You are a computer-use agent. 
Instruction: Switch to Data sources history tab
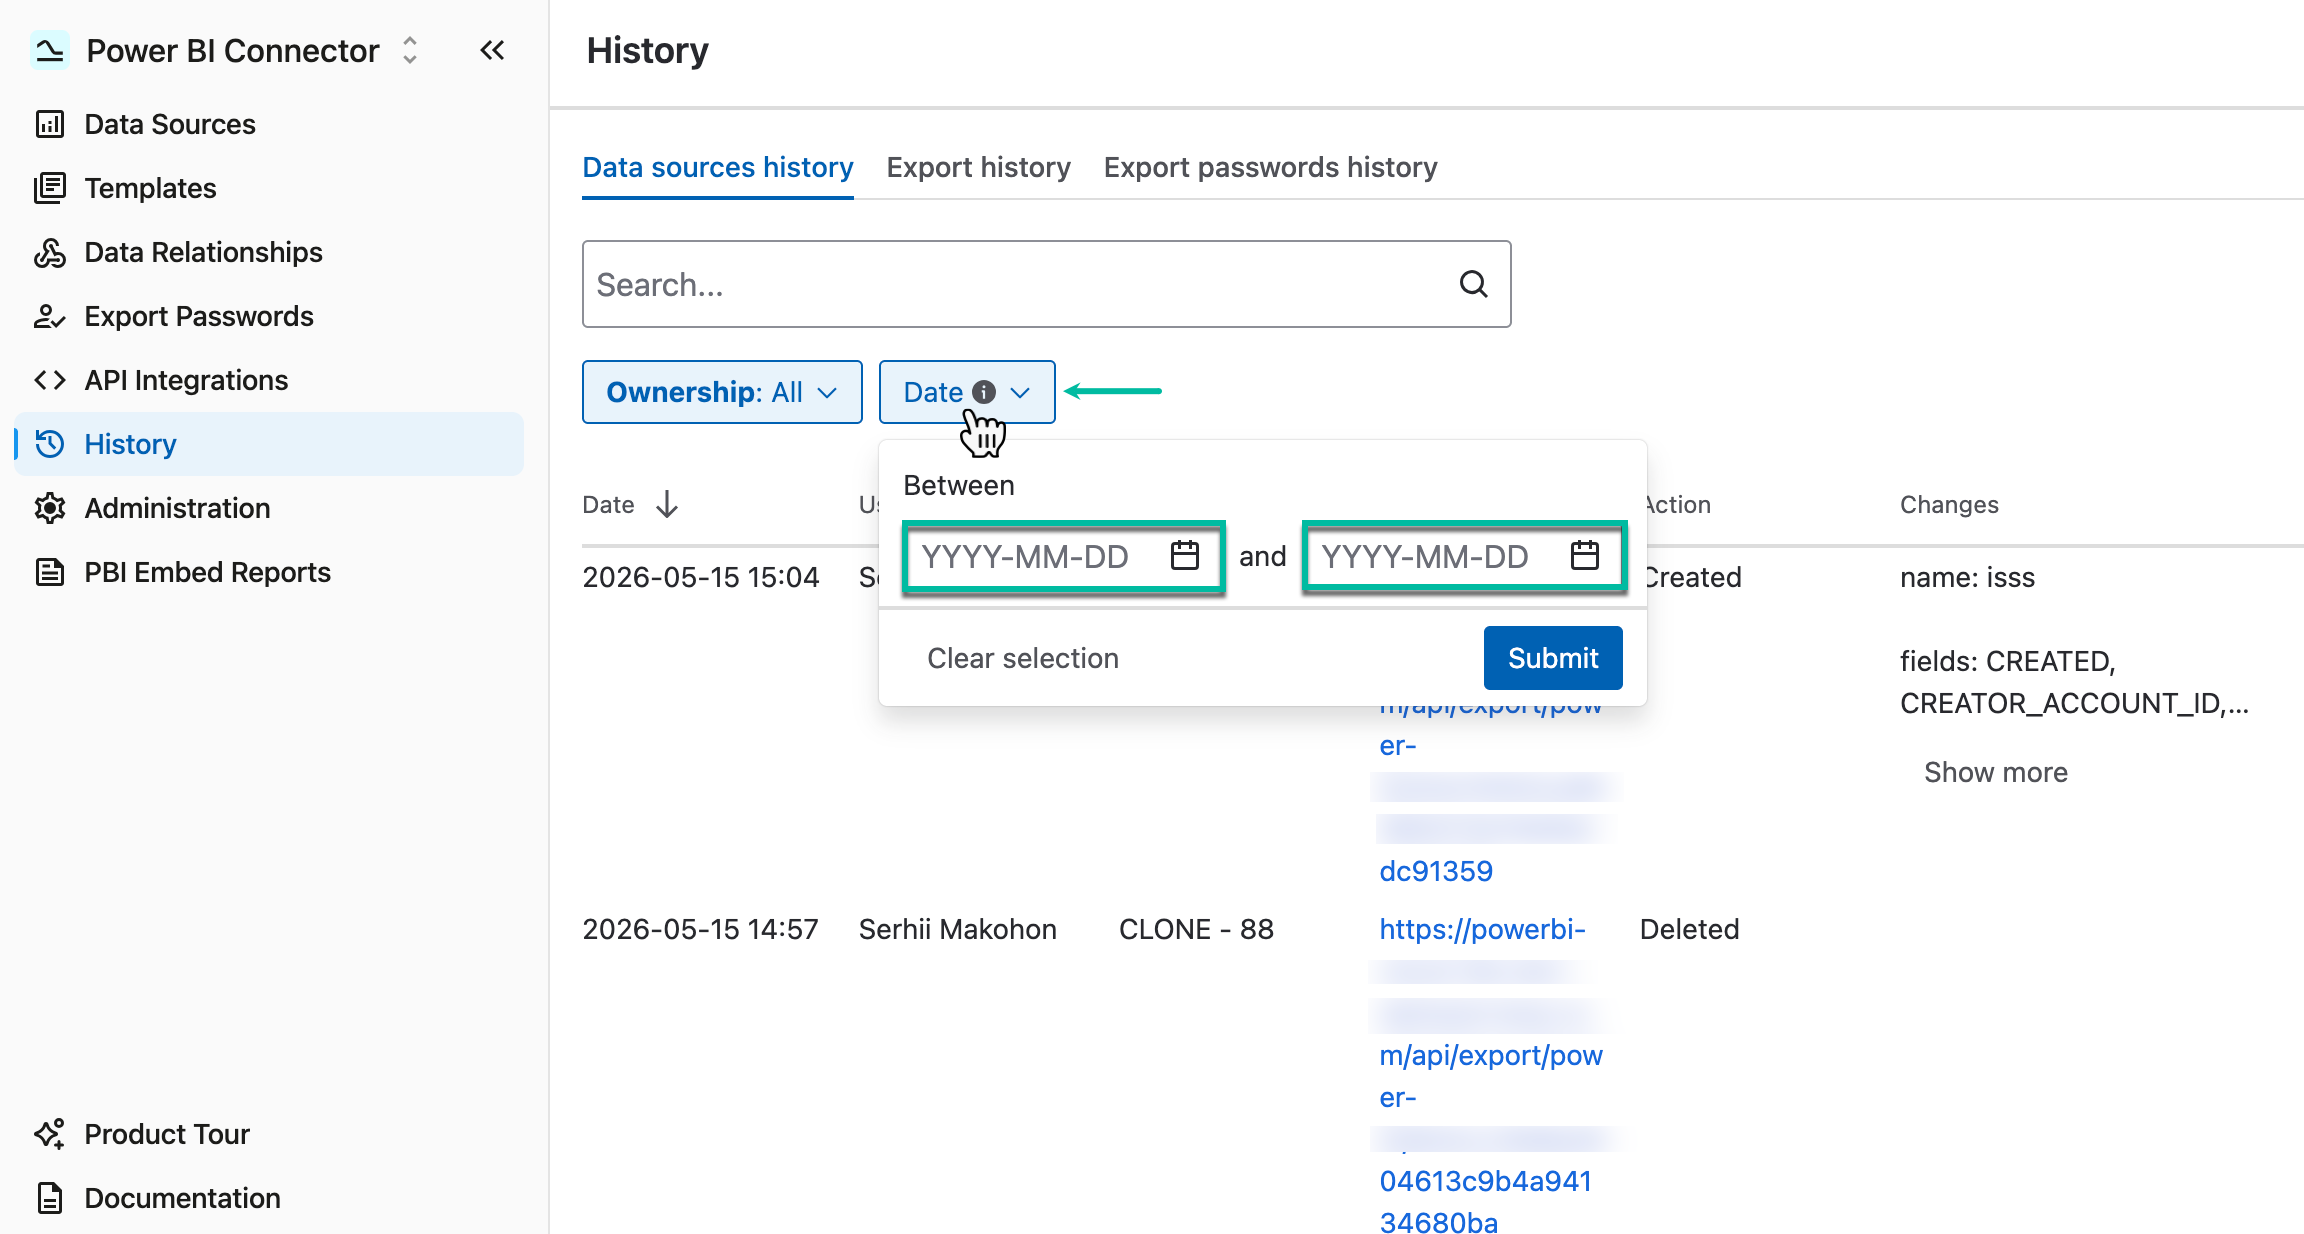[718, 167]
